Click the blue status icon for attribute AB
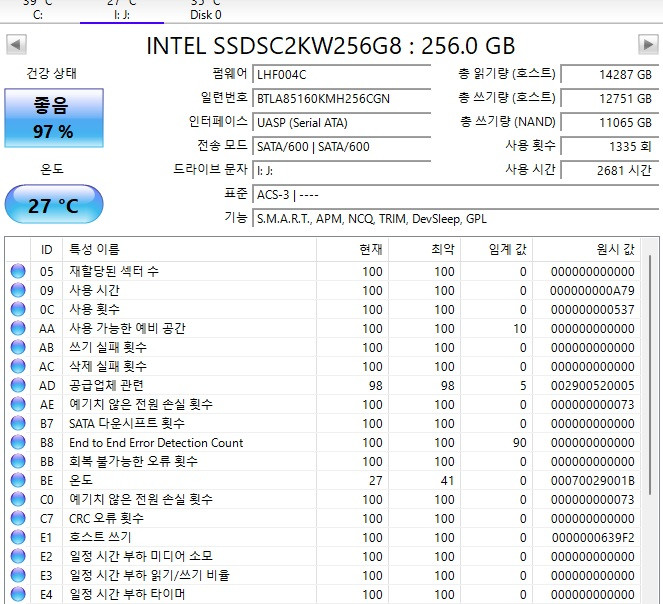The width and height of the screenshot is (663, 604). [18, 347]
